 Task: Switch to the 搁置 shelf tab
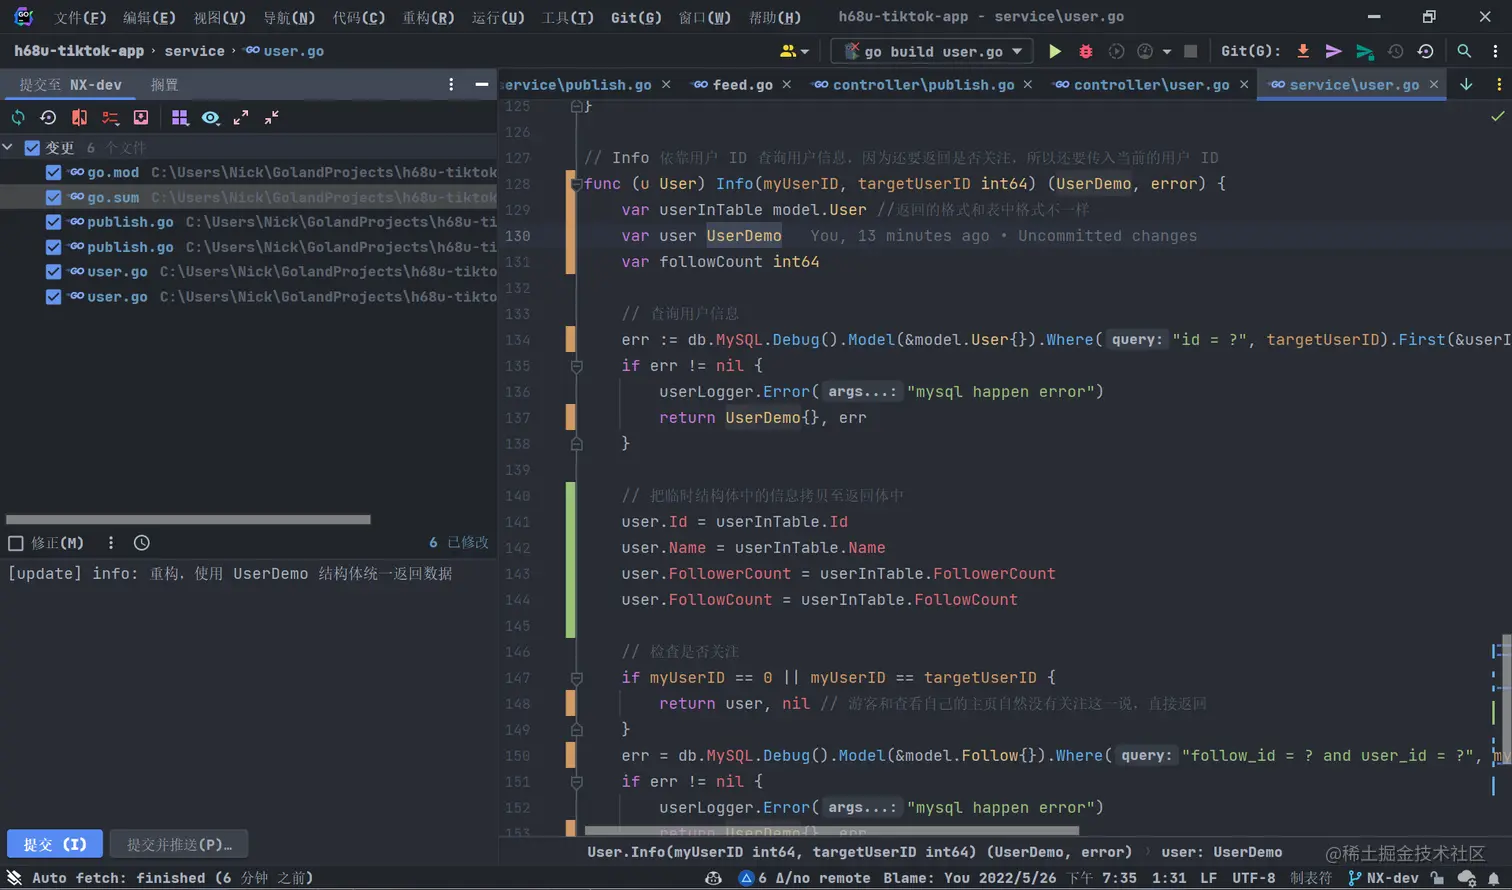pyautogui.click(x=164, y=85)
